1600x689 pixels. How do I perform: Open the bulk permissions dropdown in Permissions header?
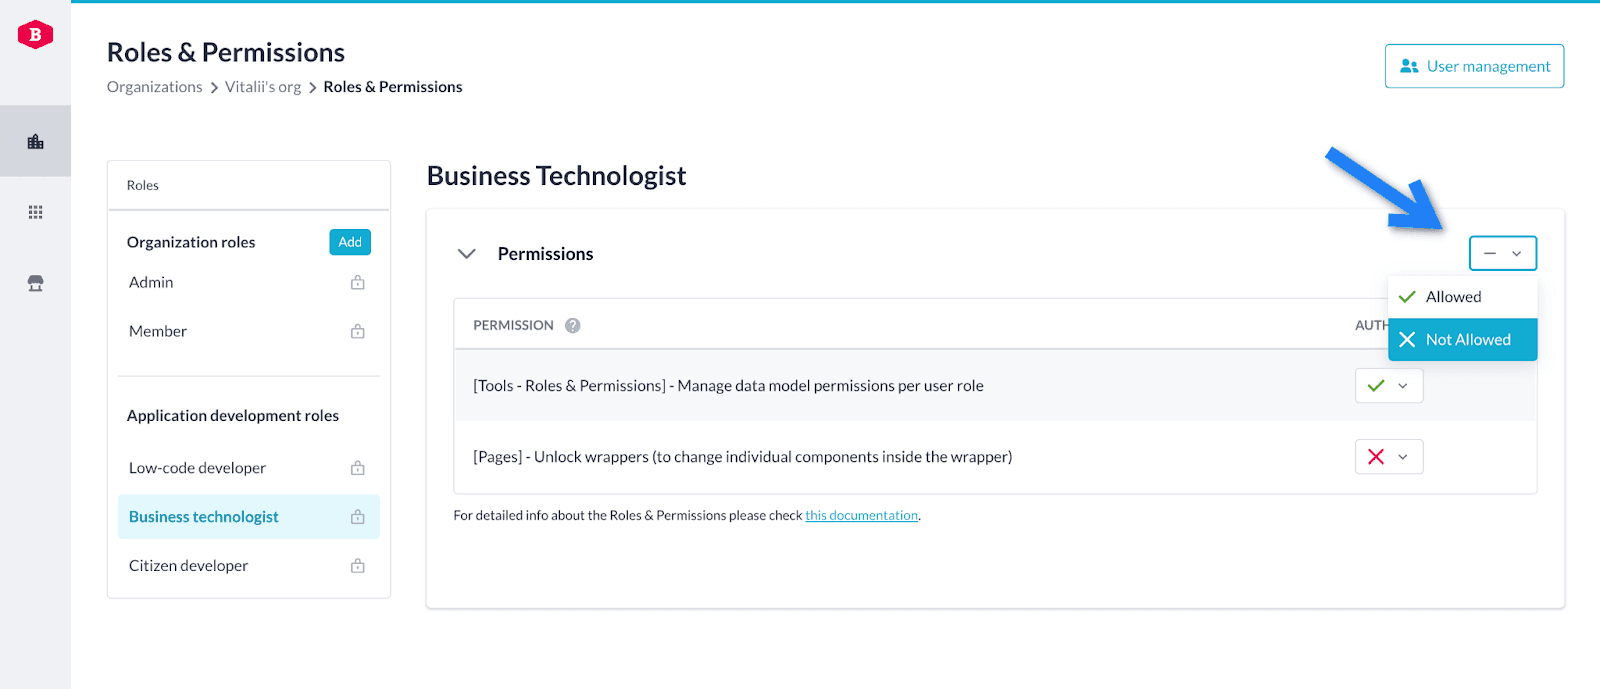1502,253
